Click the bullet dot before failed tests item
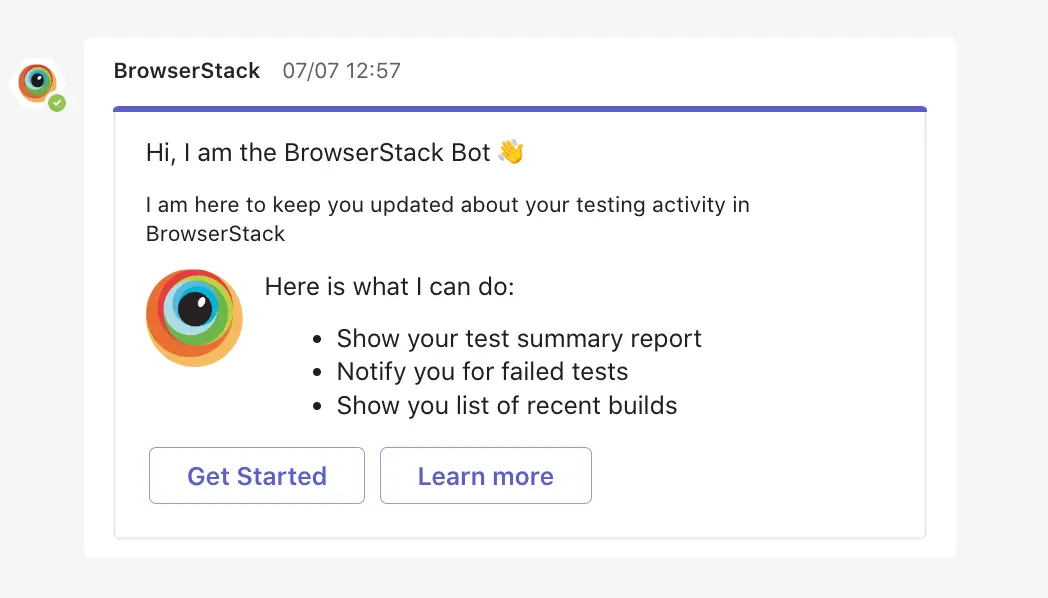 [317, 374]
